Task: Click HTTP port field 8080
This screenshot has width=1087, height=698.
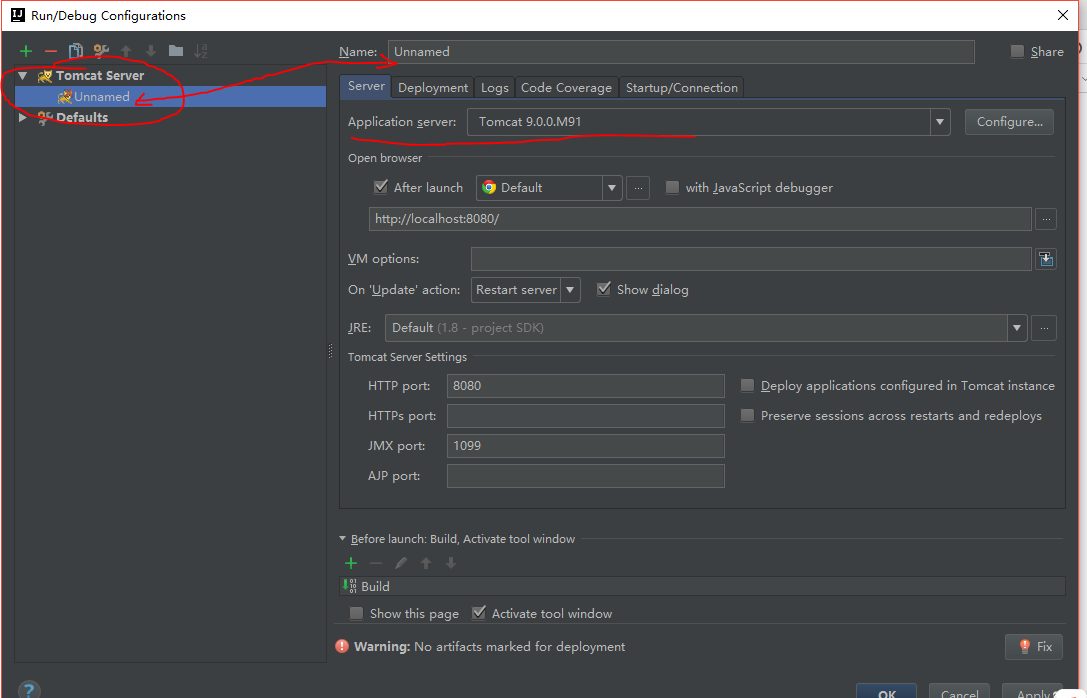Action: click(x=586, y=386)
